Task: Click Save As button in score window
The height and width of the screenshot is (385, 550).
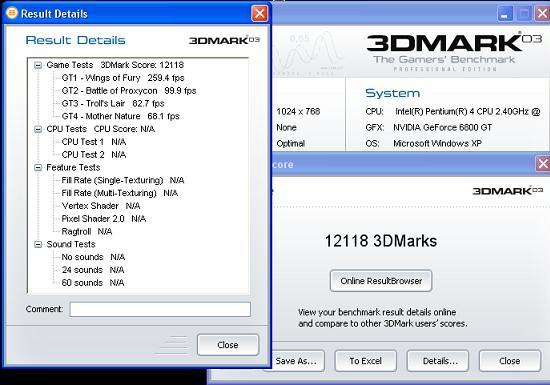Action: [297, 361]
